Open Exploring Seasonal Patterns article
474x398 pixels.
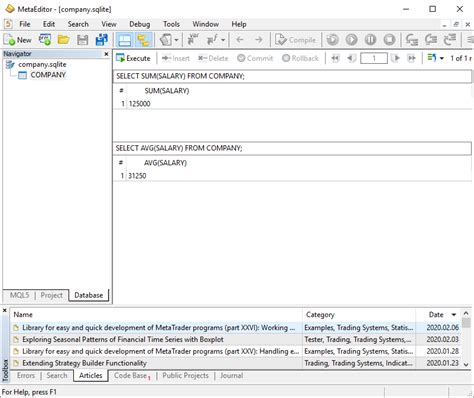click(123, 340)
